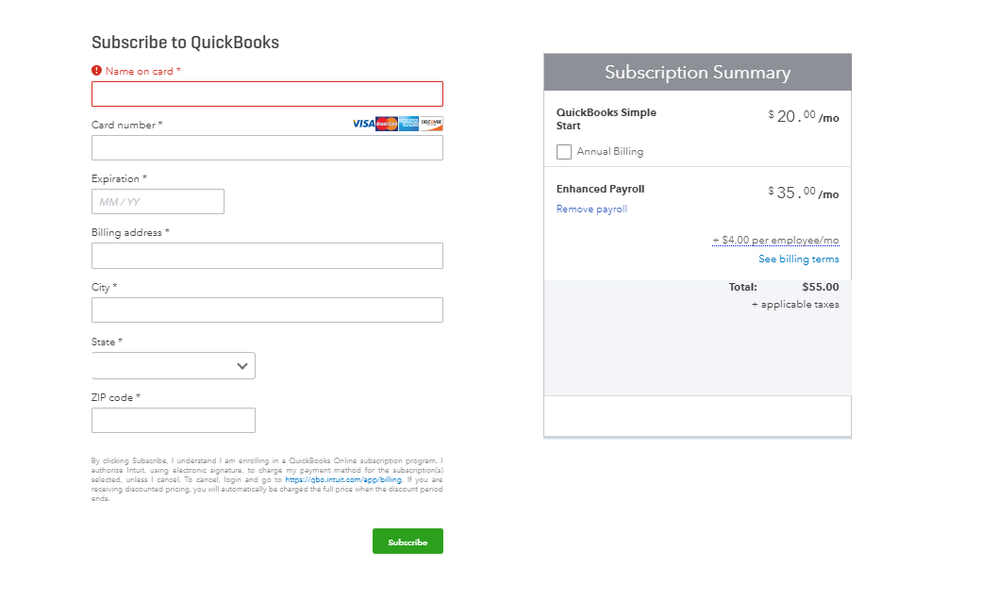The height and width of the screenshot is (602, 998).
Task: Click the red error icon by Name on card
Action: tap(97, 71)
